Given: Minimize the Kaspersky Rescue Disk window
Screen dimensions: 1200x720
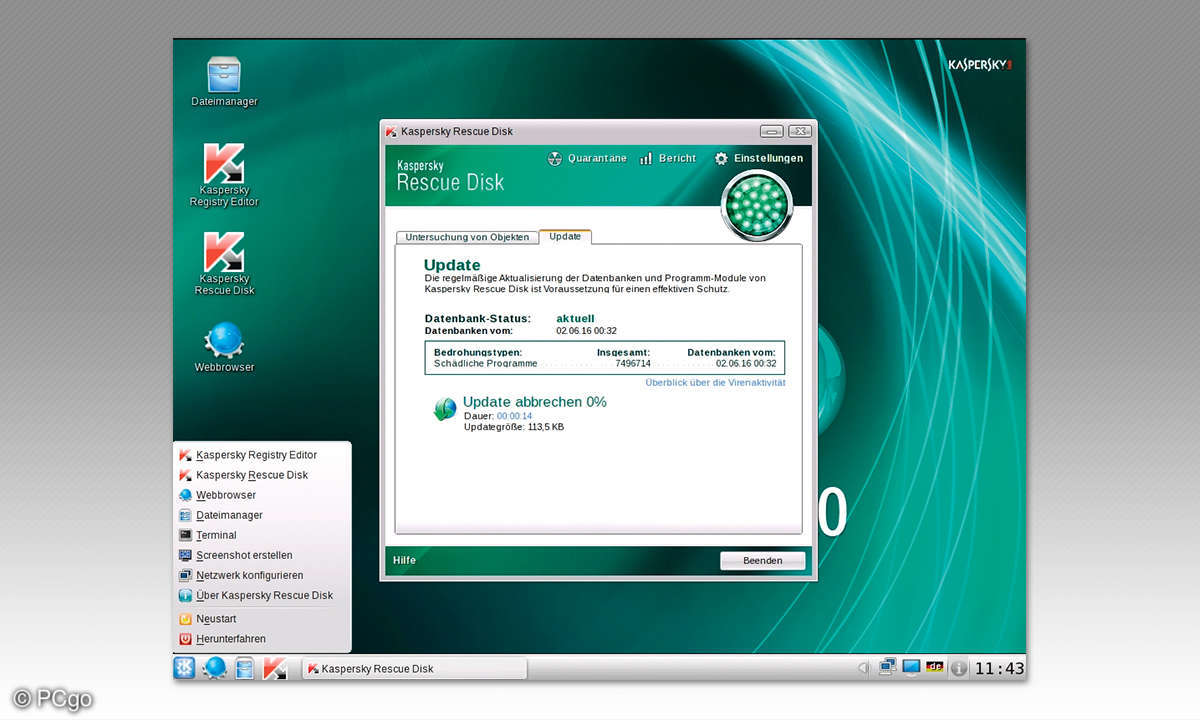Looking at the screenshot, I should coord(771,131).
